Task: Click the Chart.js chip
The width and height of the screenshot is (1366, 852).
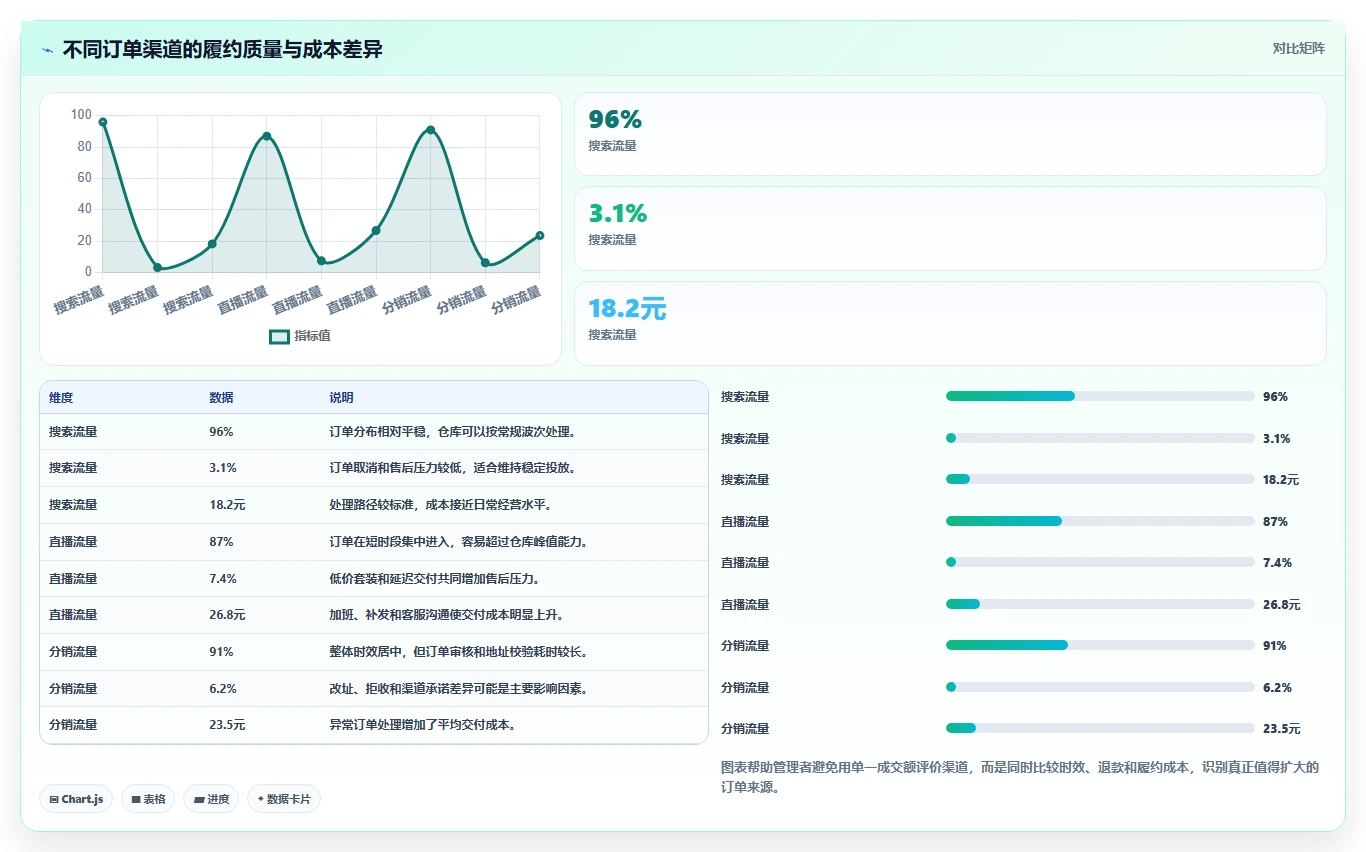Action: pyautogui.click(x=76, y=799)
